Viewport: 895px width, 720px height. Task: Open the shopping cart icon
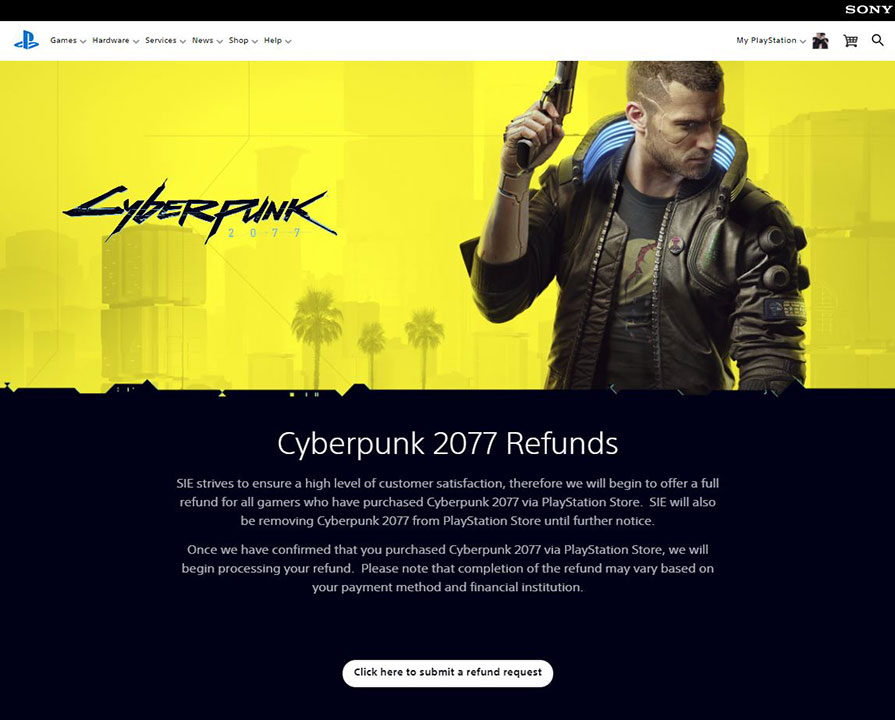tap(850, 41)
